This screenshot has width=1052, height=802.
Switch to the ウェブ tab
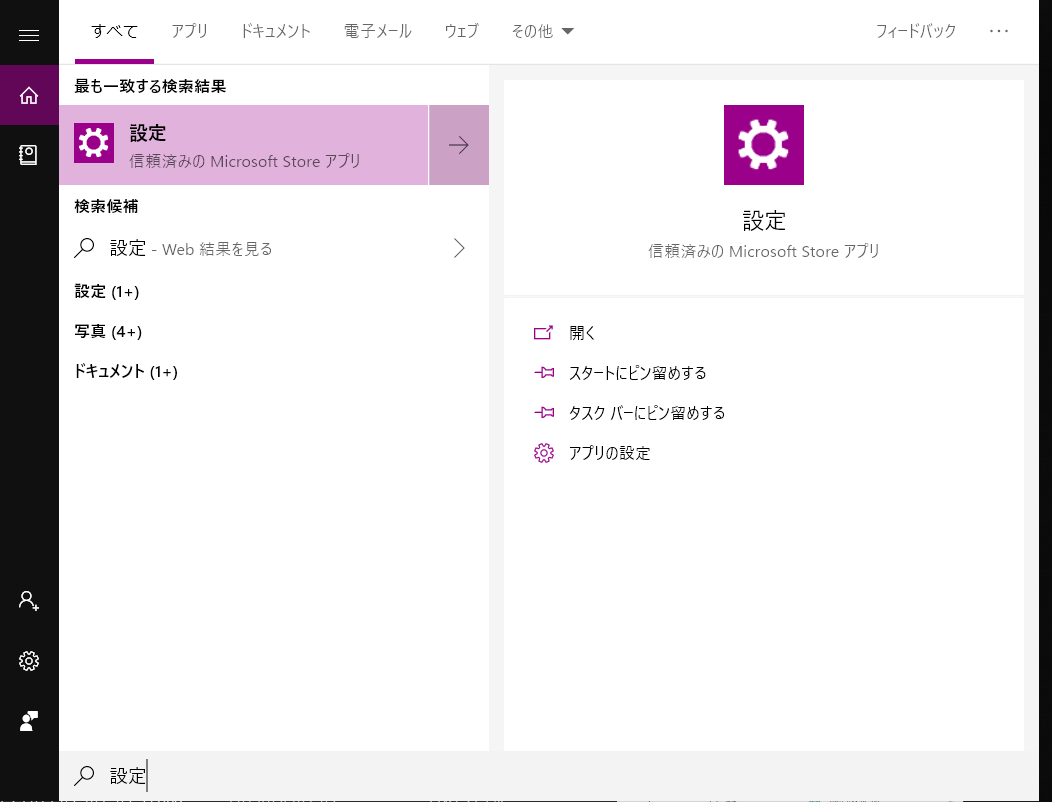point(462,31)
